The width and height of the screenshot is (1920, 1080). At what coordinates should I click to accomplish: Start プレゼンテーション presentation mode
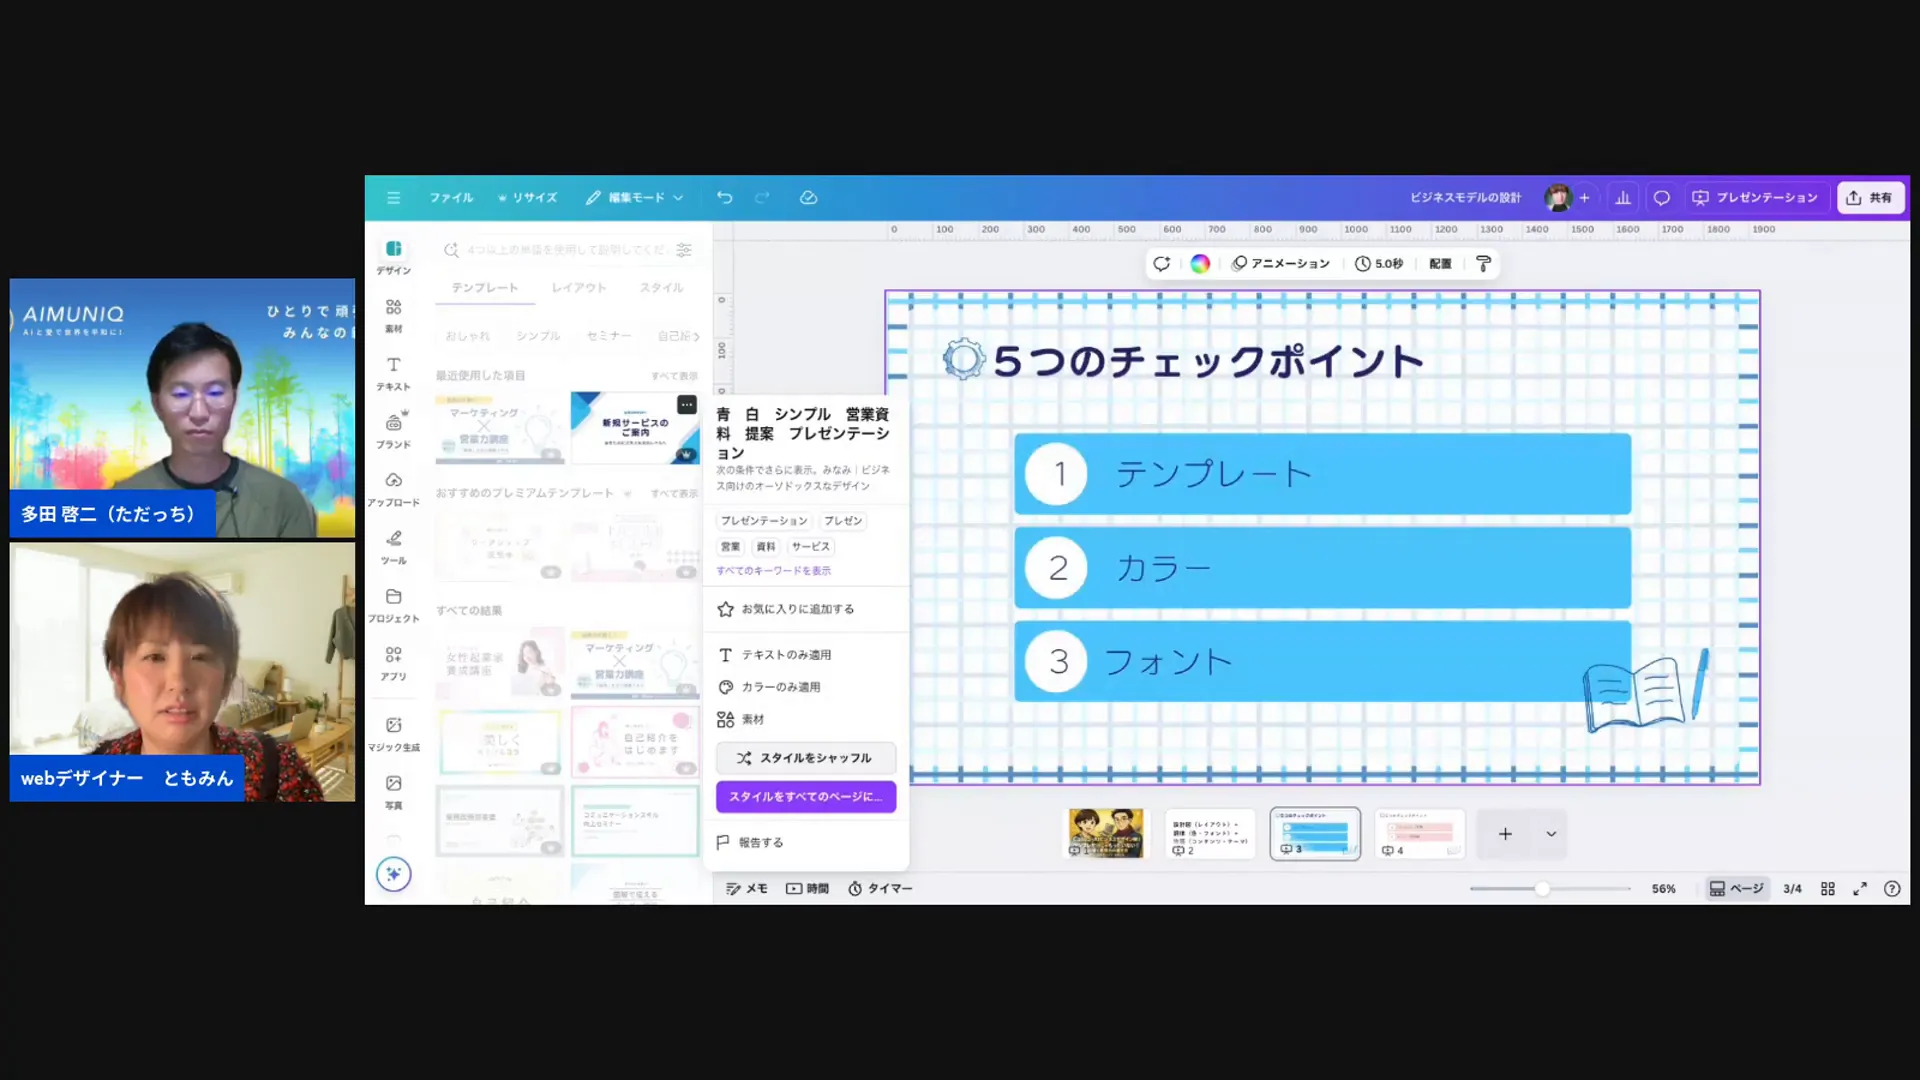pos(1755,198)
